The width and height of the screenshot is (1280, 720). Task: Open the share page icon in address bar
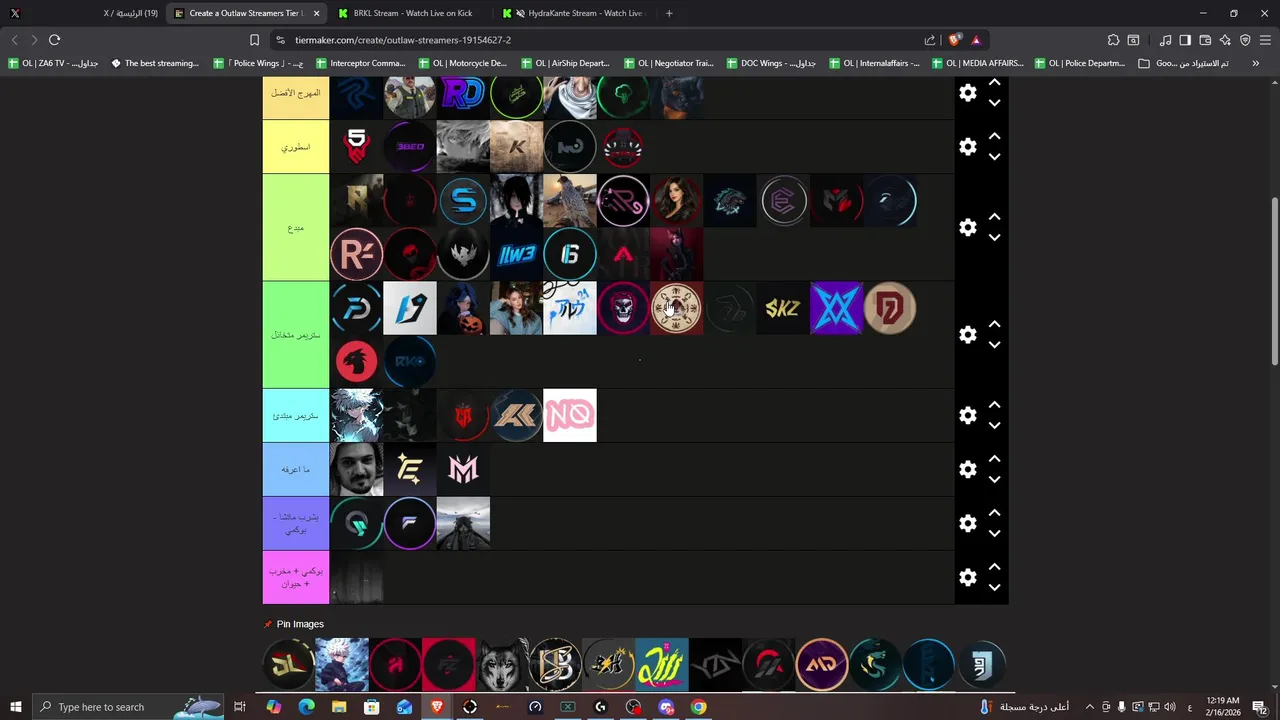click(x=930, y=40)
